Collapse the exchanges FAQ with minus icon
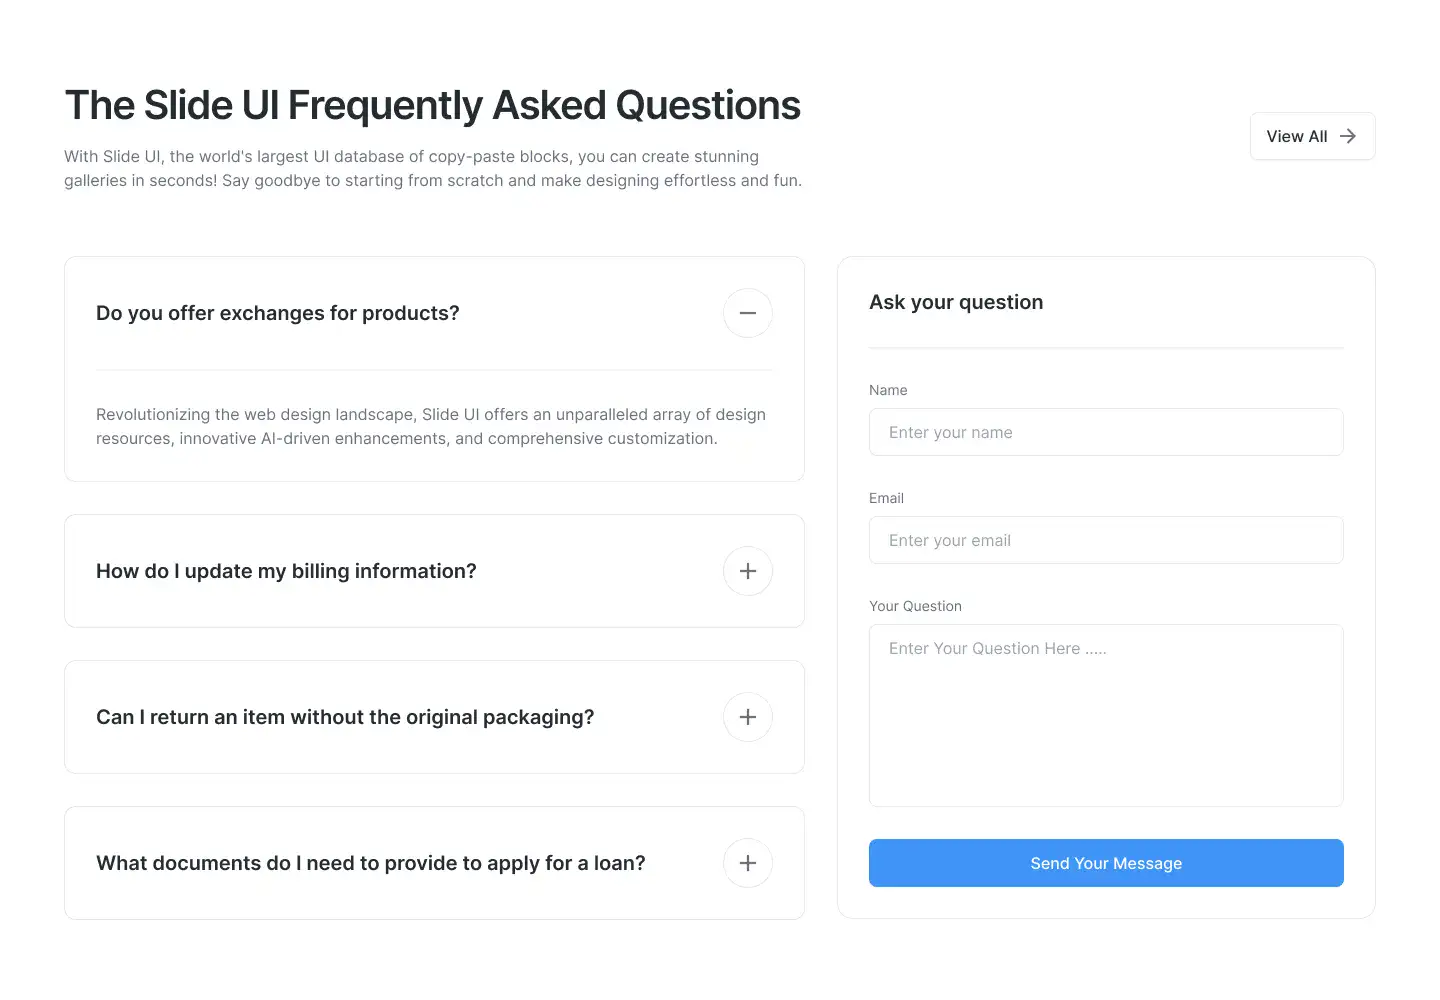The width and height of the screenshot is (1440, 1000). [747, 313]
